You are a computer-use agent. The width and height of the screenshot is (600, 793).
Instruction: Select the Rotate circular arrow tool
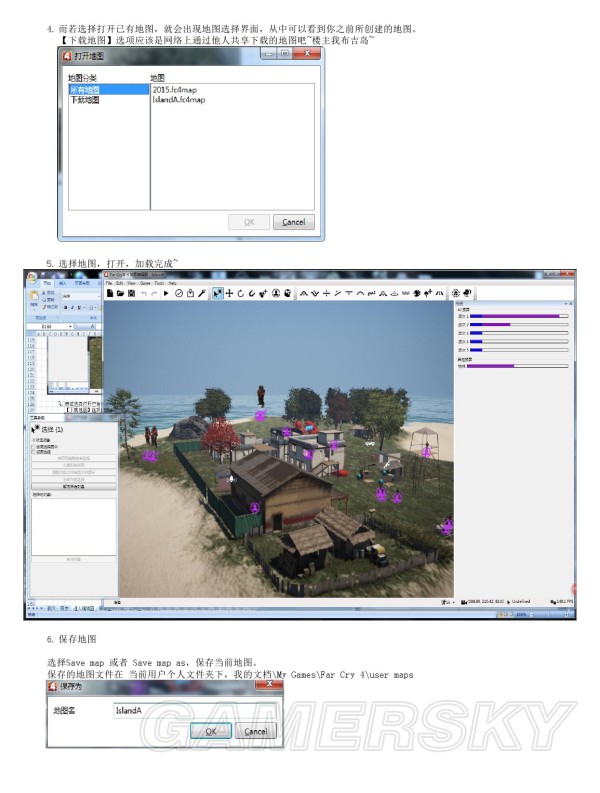click(x=241, y=293)
